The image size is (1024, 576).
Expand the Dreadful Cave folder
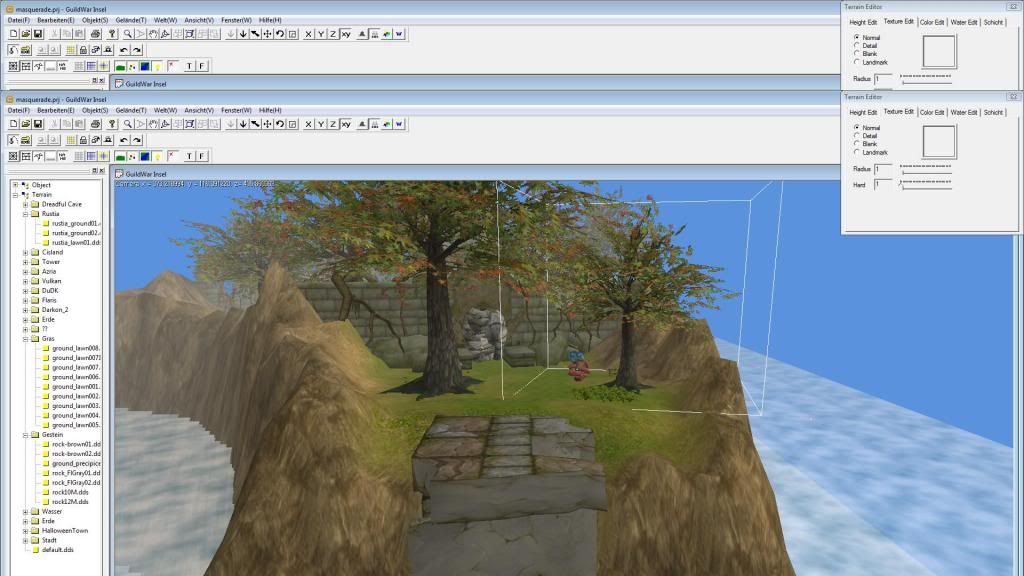click(x=25, y=204)
